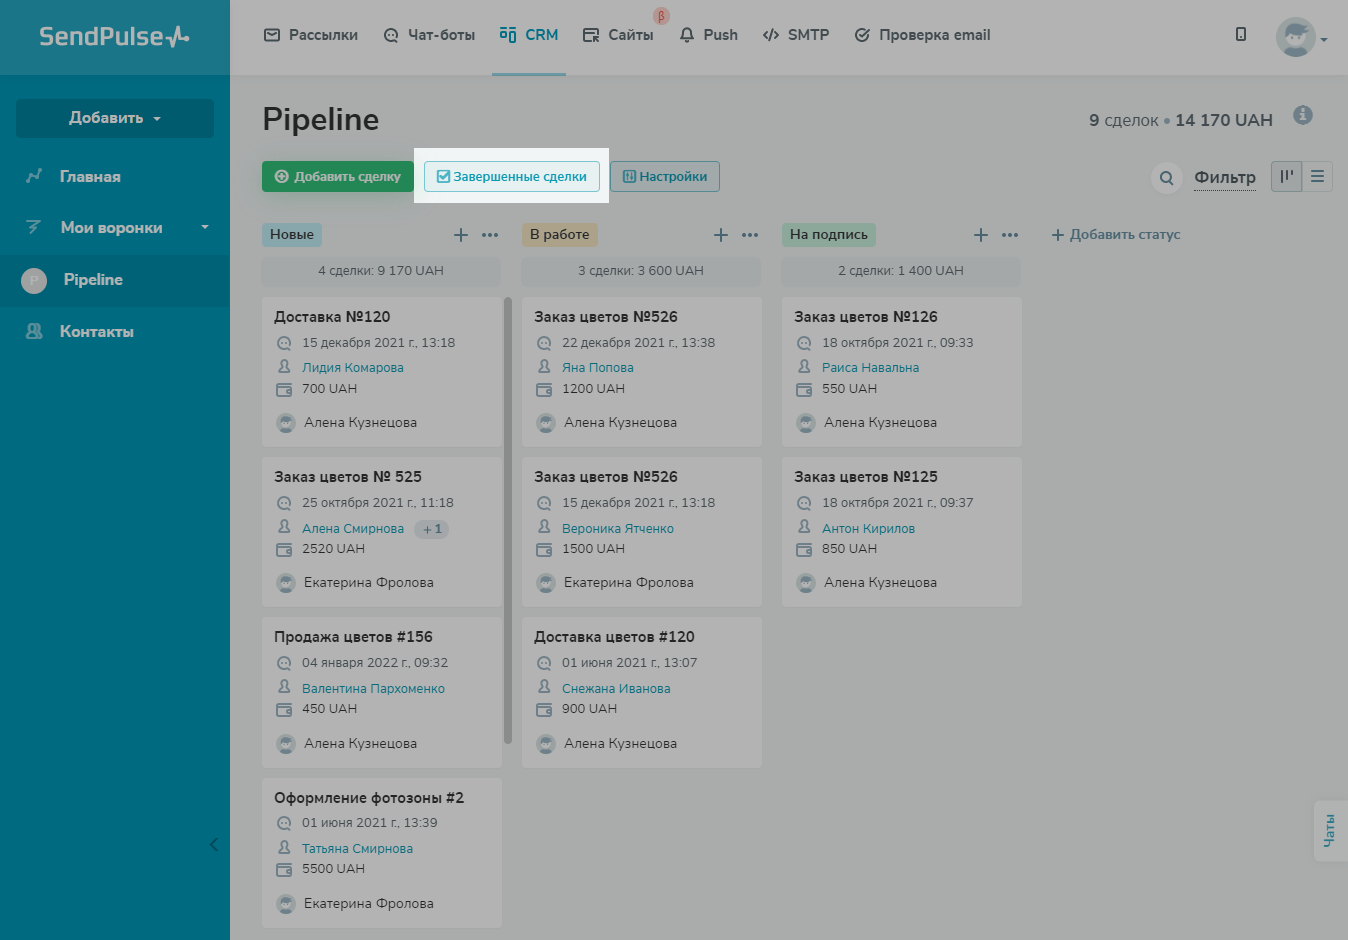Open contact Татьяна Смирнова
This screenshot has width=1348, height=940.
(x=357, y=849)
